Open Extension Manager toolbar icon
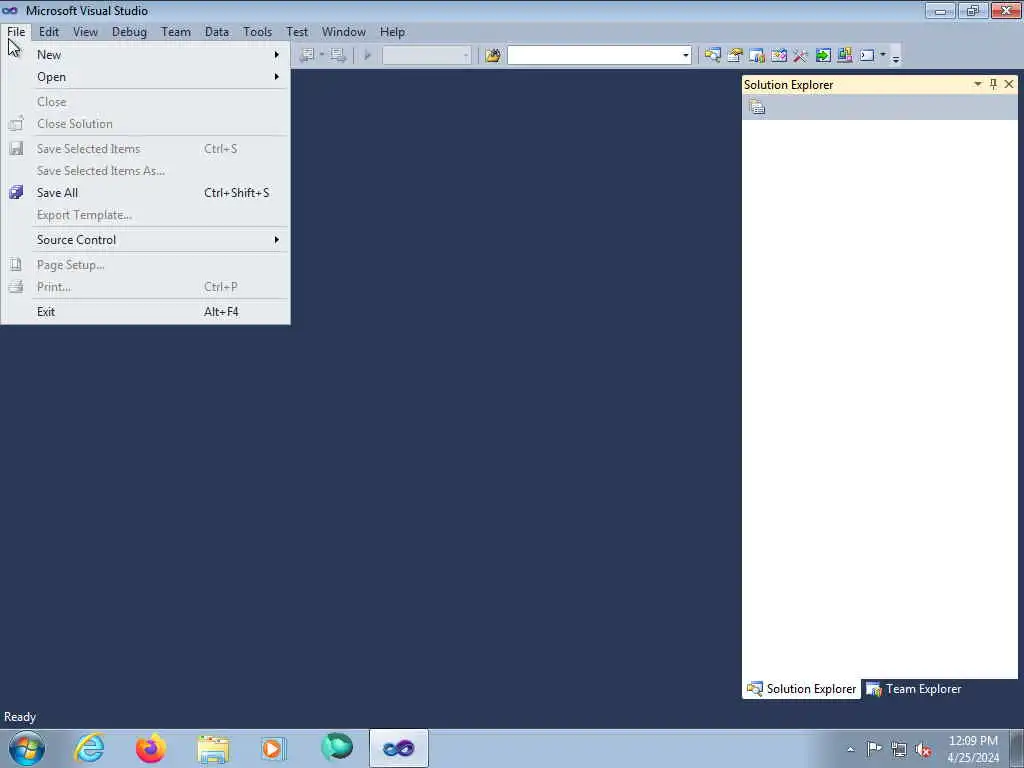 [844, 56]
